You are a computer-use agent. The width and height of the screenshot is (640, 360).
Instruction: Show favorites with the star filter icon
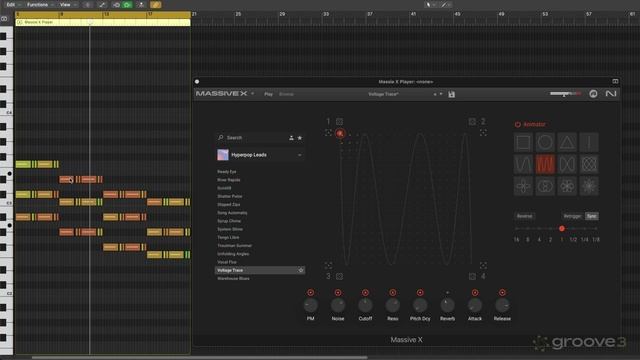point(300,138)
